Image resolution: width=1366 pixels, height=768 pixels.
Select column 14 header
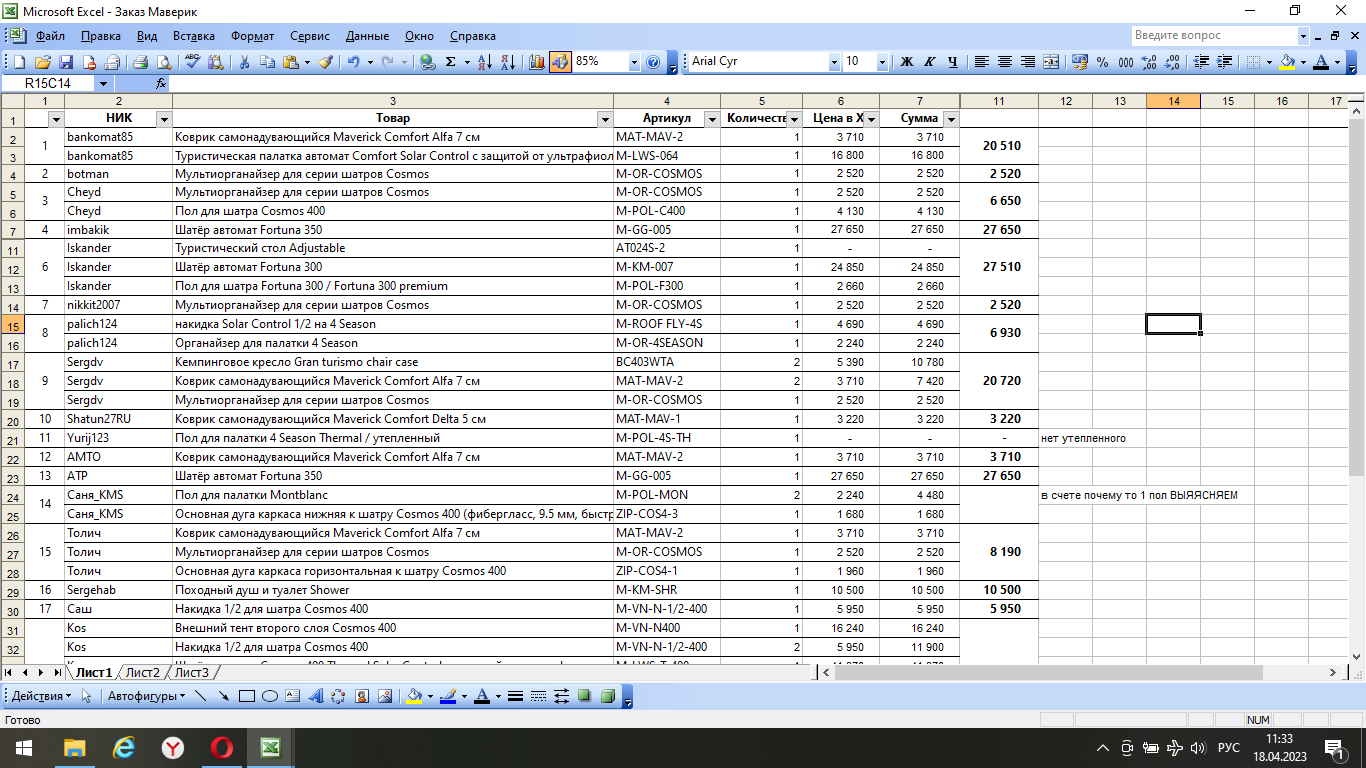coord(1173,101)
